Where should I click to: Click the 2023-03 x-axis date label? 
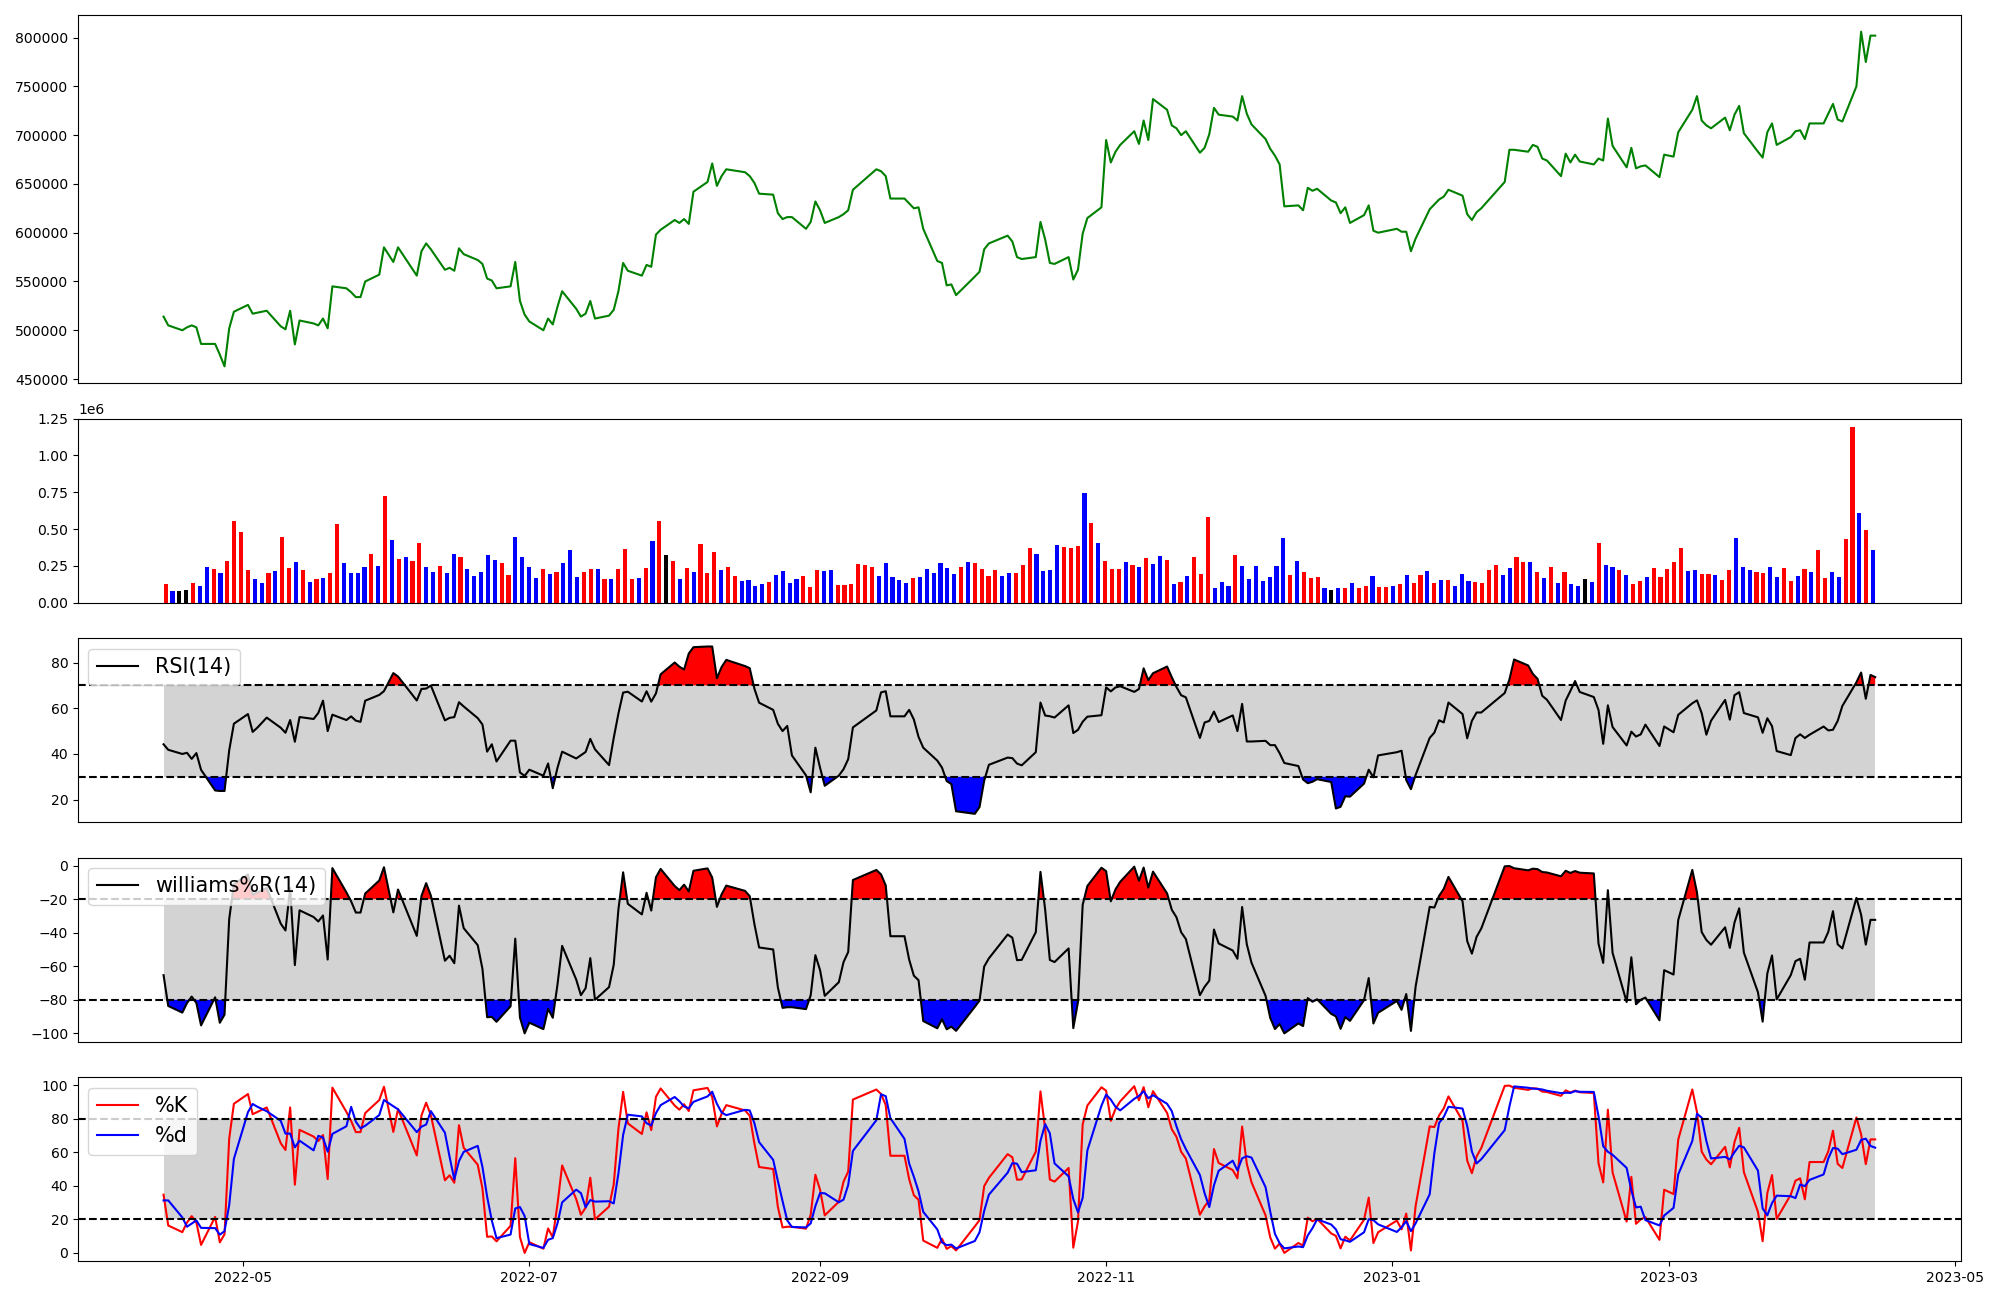tap(1669, 1277)
